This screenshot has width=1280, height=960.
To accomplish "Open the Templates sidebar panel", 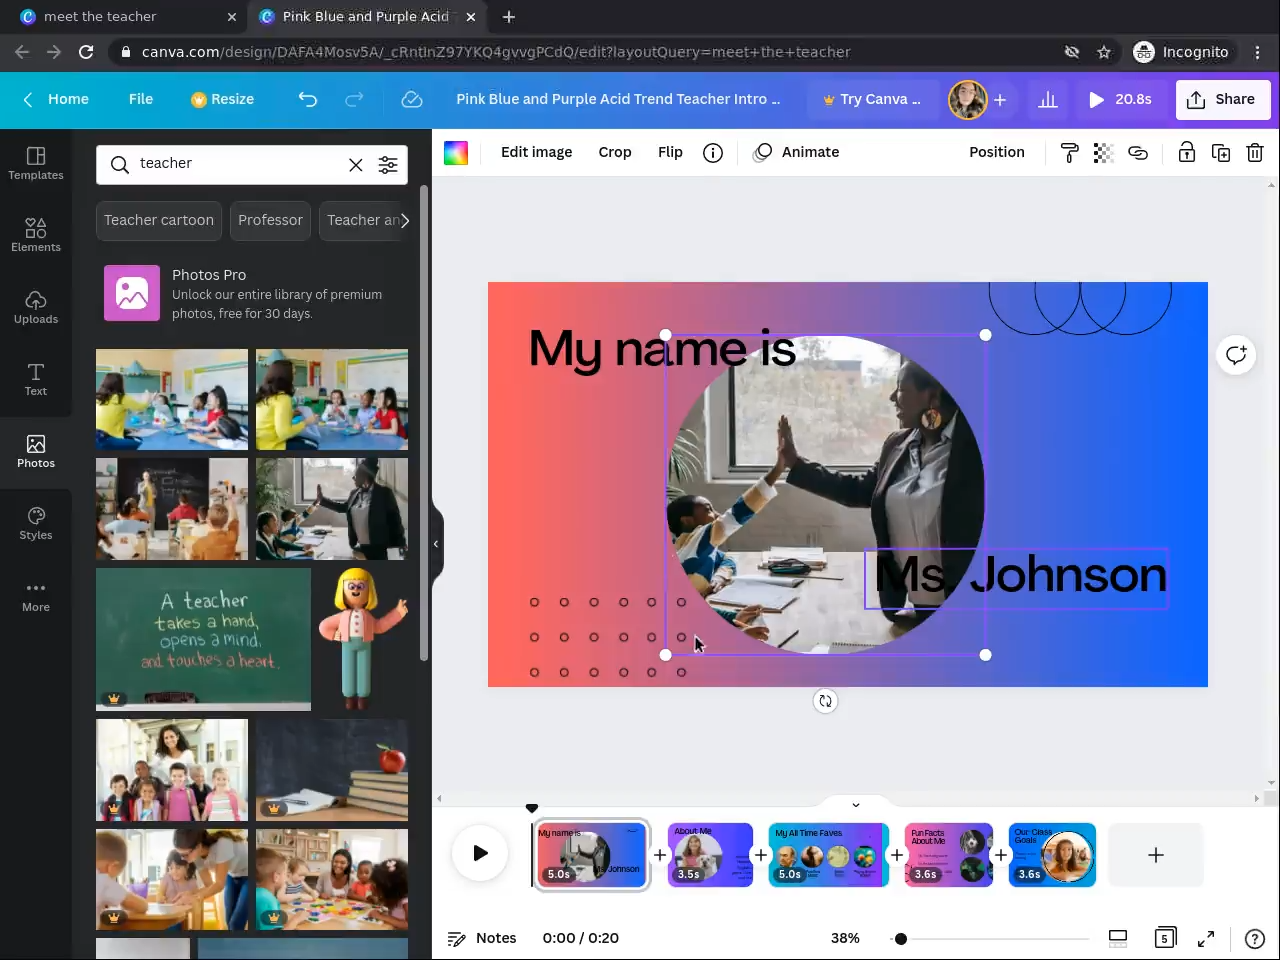I will click(x=36, y=163).
